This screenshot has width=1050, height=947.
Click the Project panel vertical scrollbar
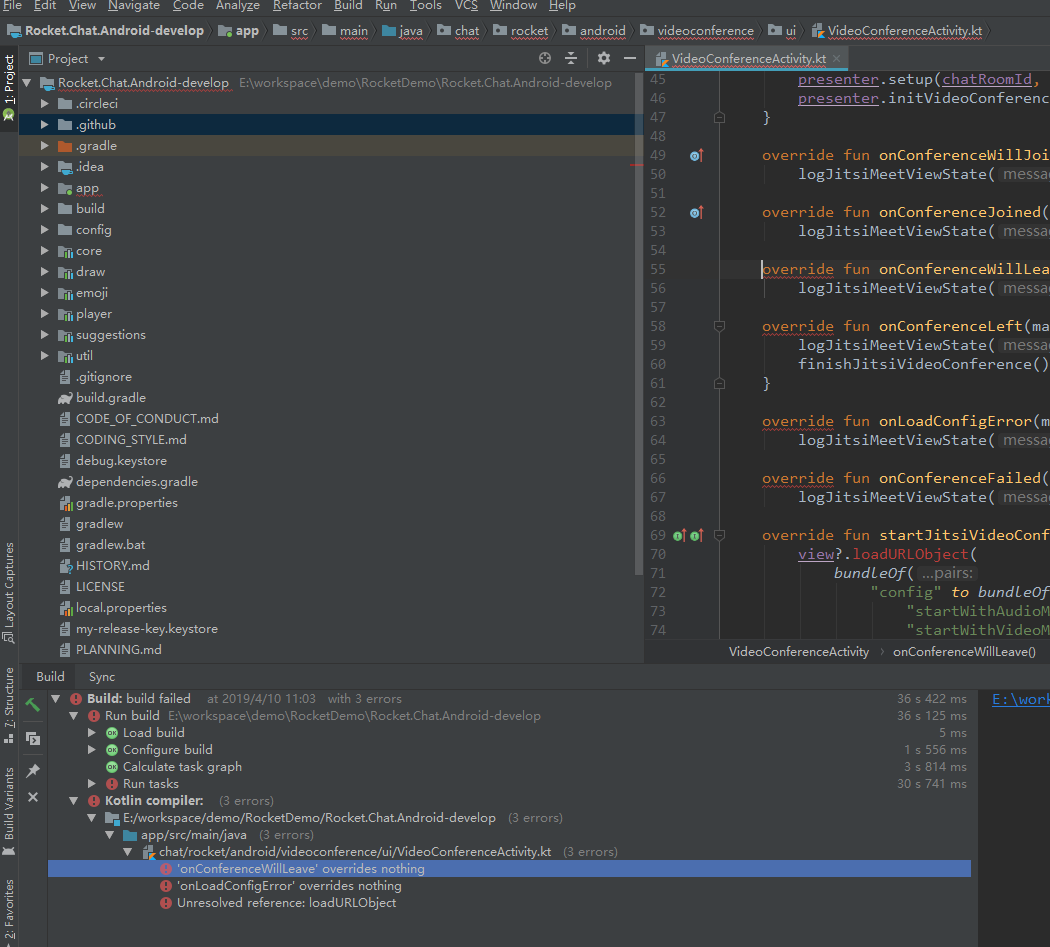point(638,323)
